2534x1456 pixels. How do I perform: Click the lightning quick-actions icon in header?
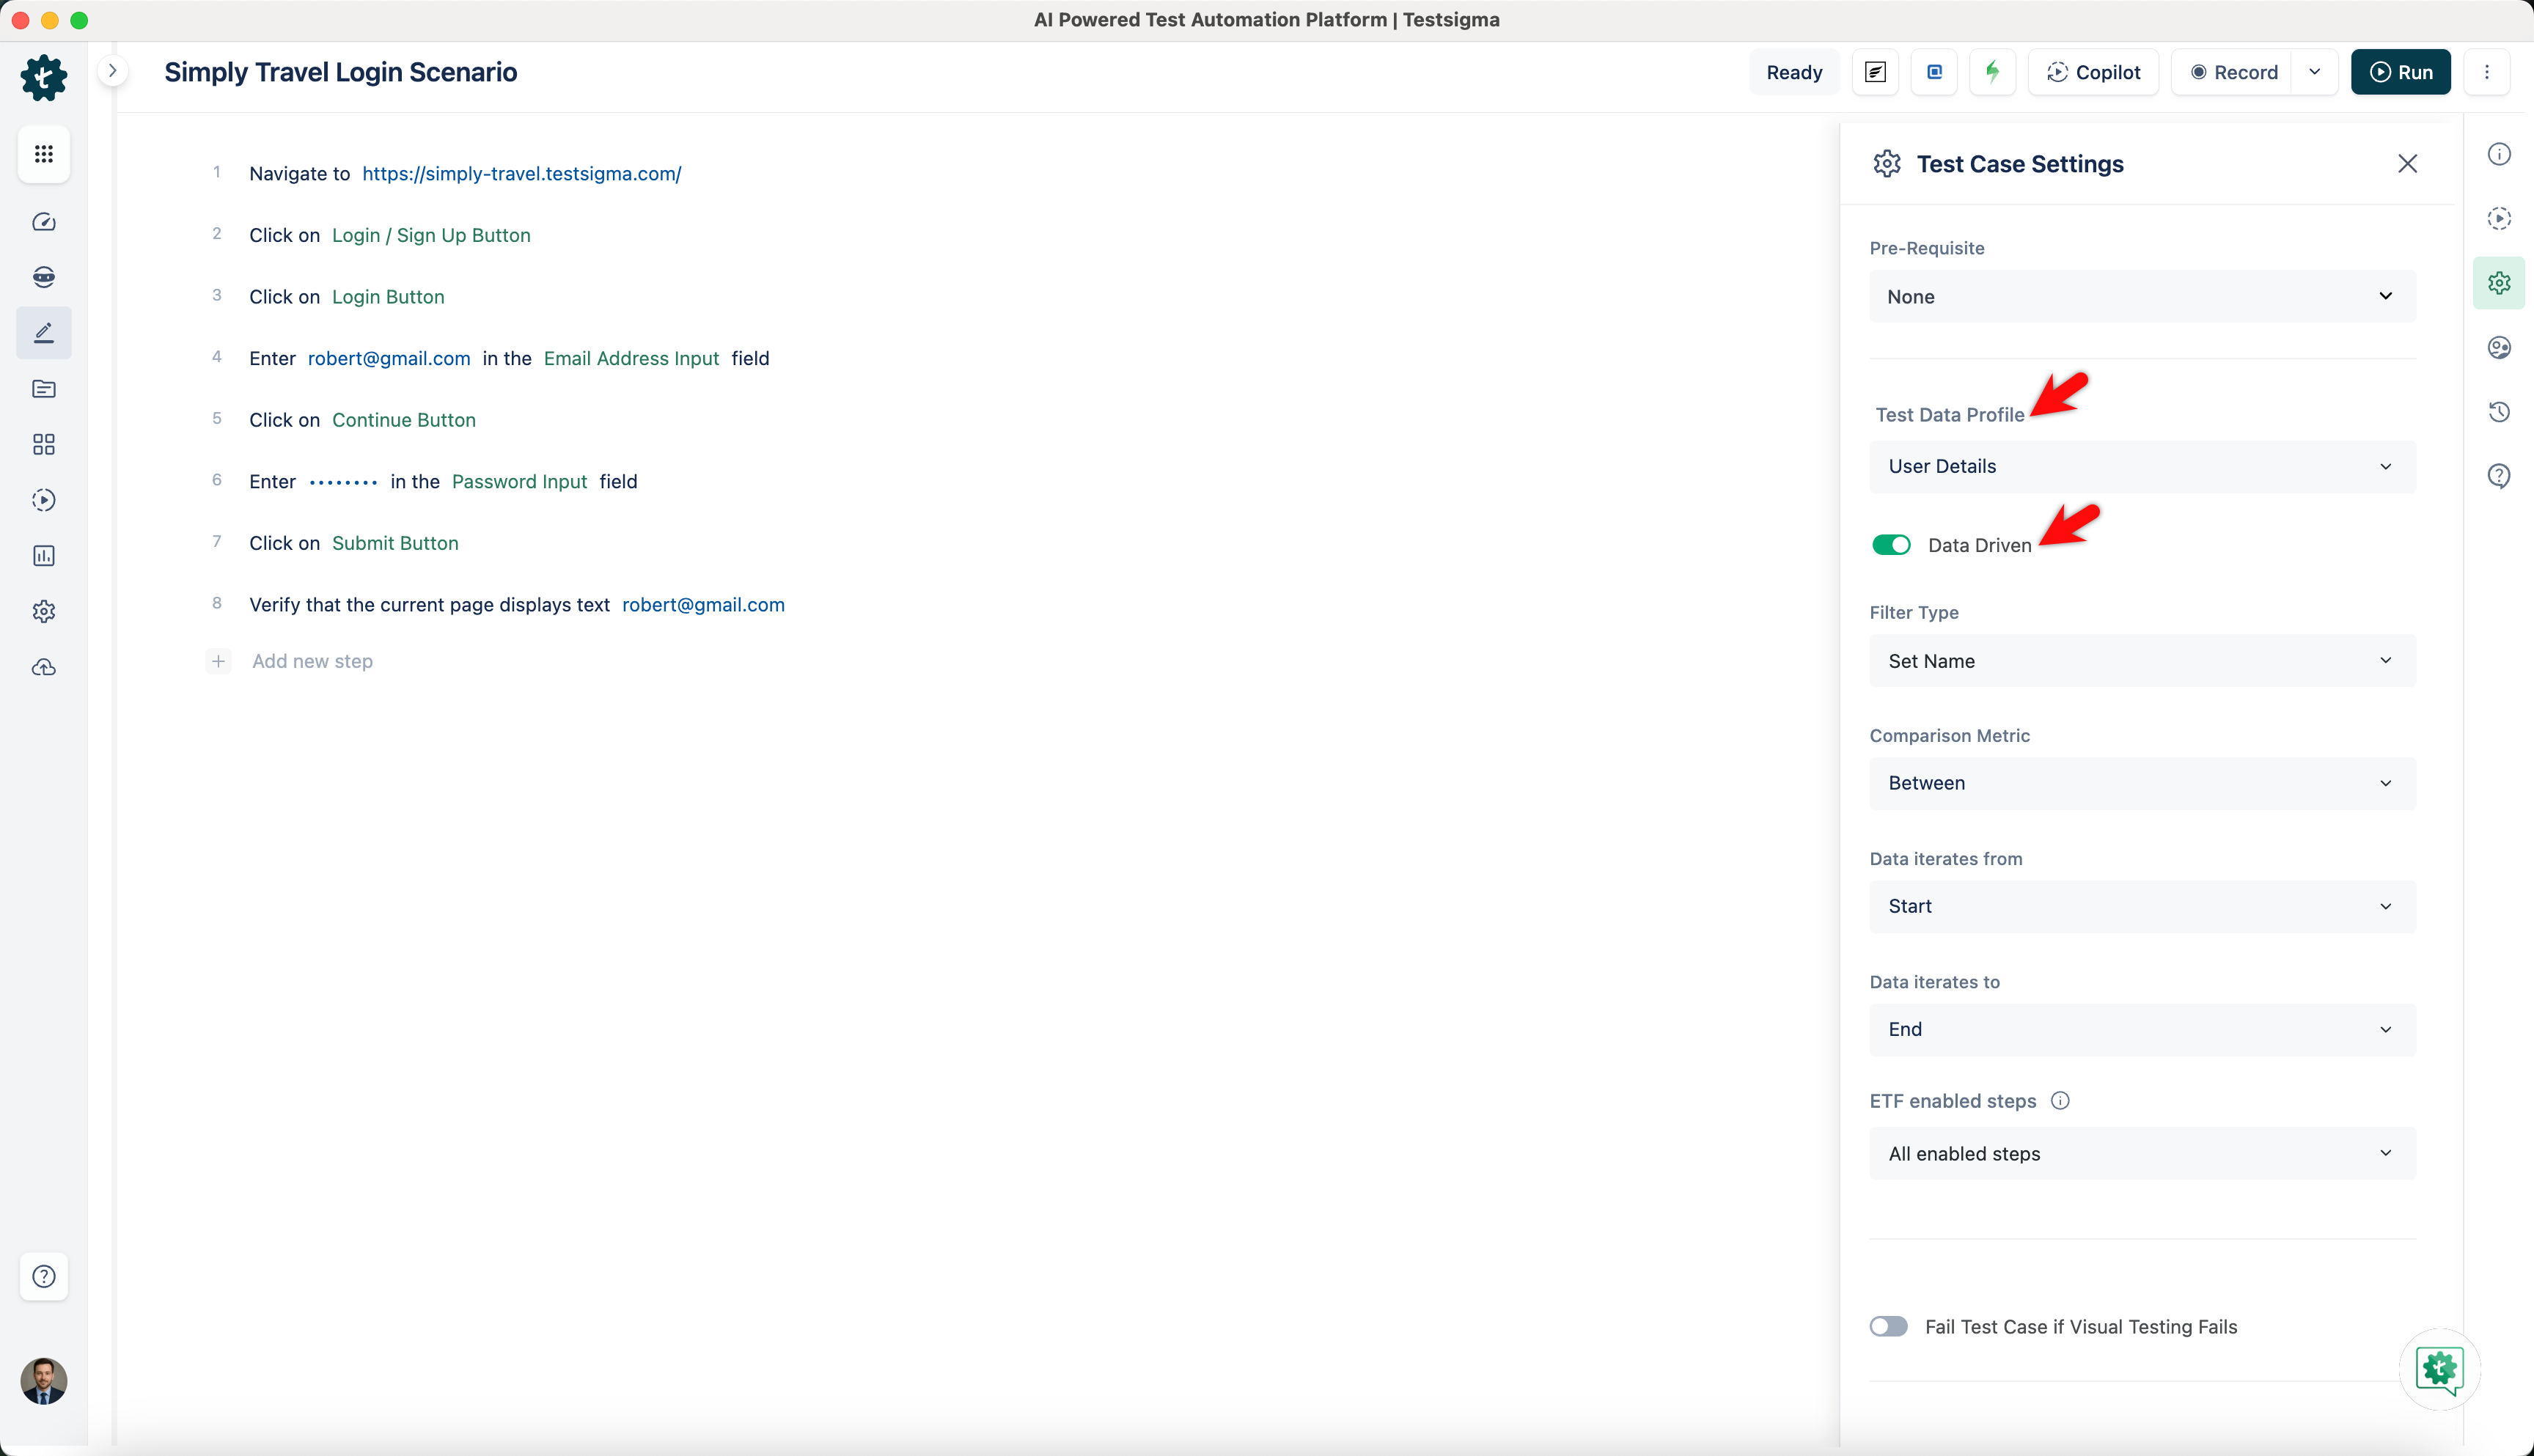pyautogui.click(x=1992, y=71)
